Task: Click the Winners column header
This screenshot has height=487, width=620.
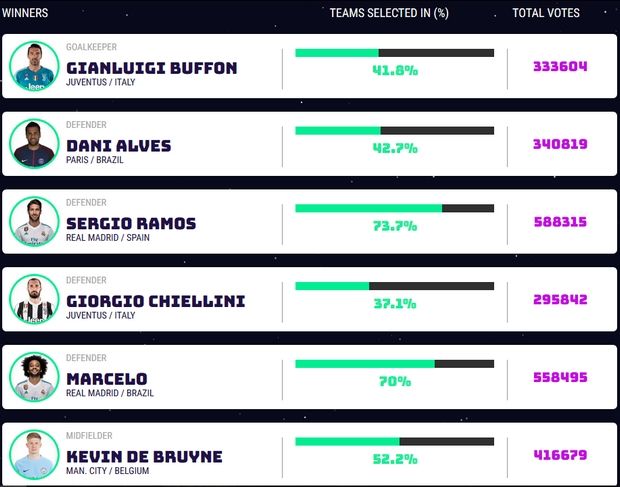Action: click(x=25, y=13)
